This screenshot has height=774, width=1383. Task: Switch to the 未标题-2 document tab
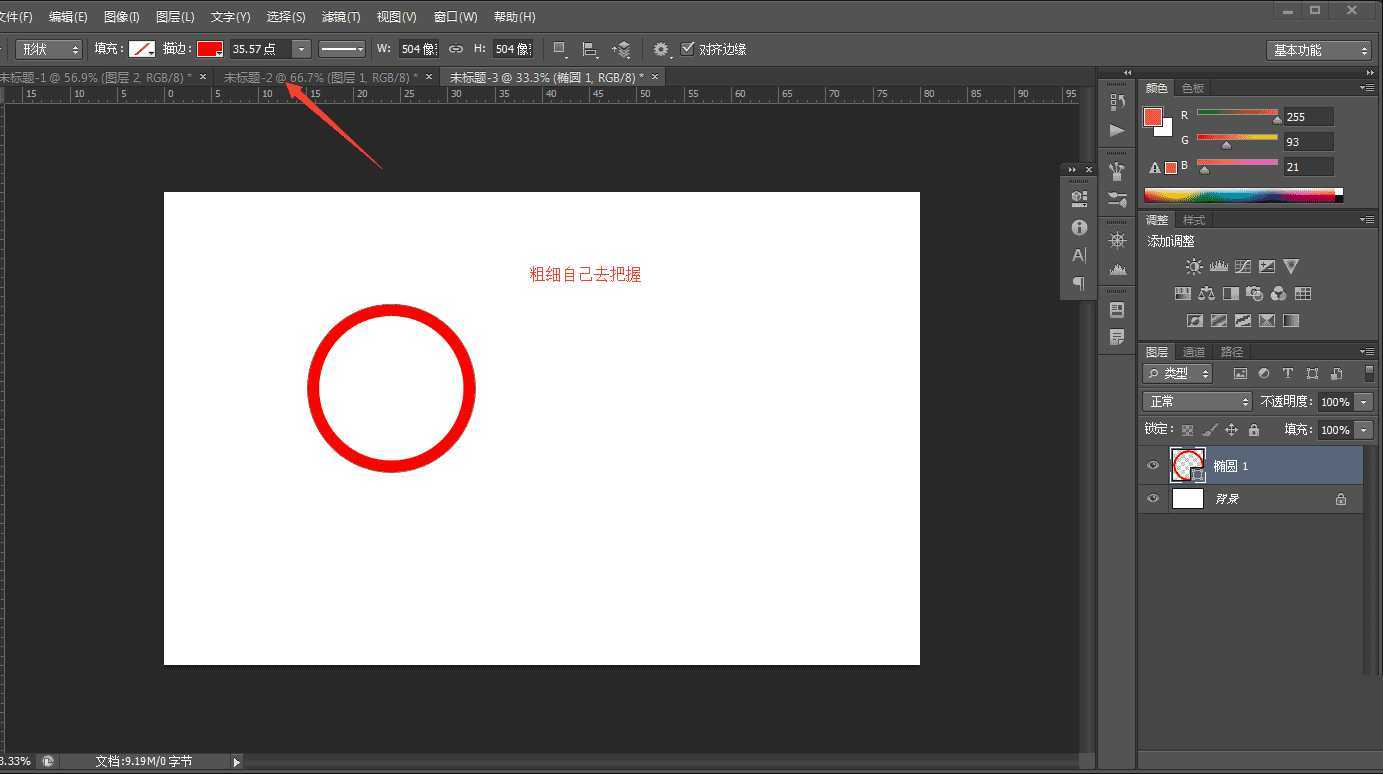point(320,77)
